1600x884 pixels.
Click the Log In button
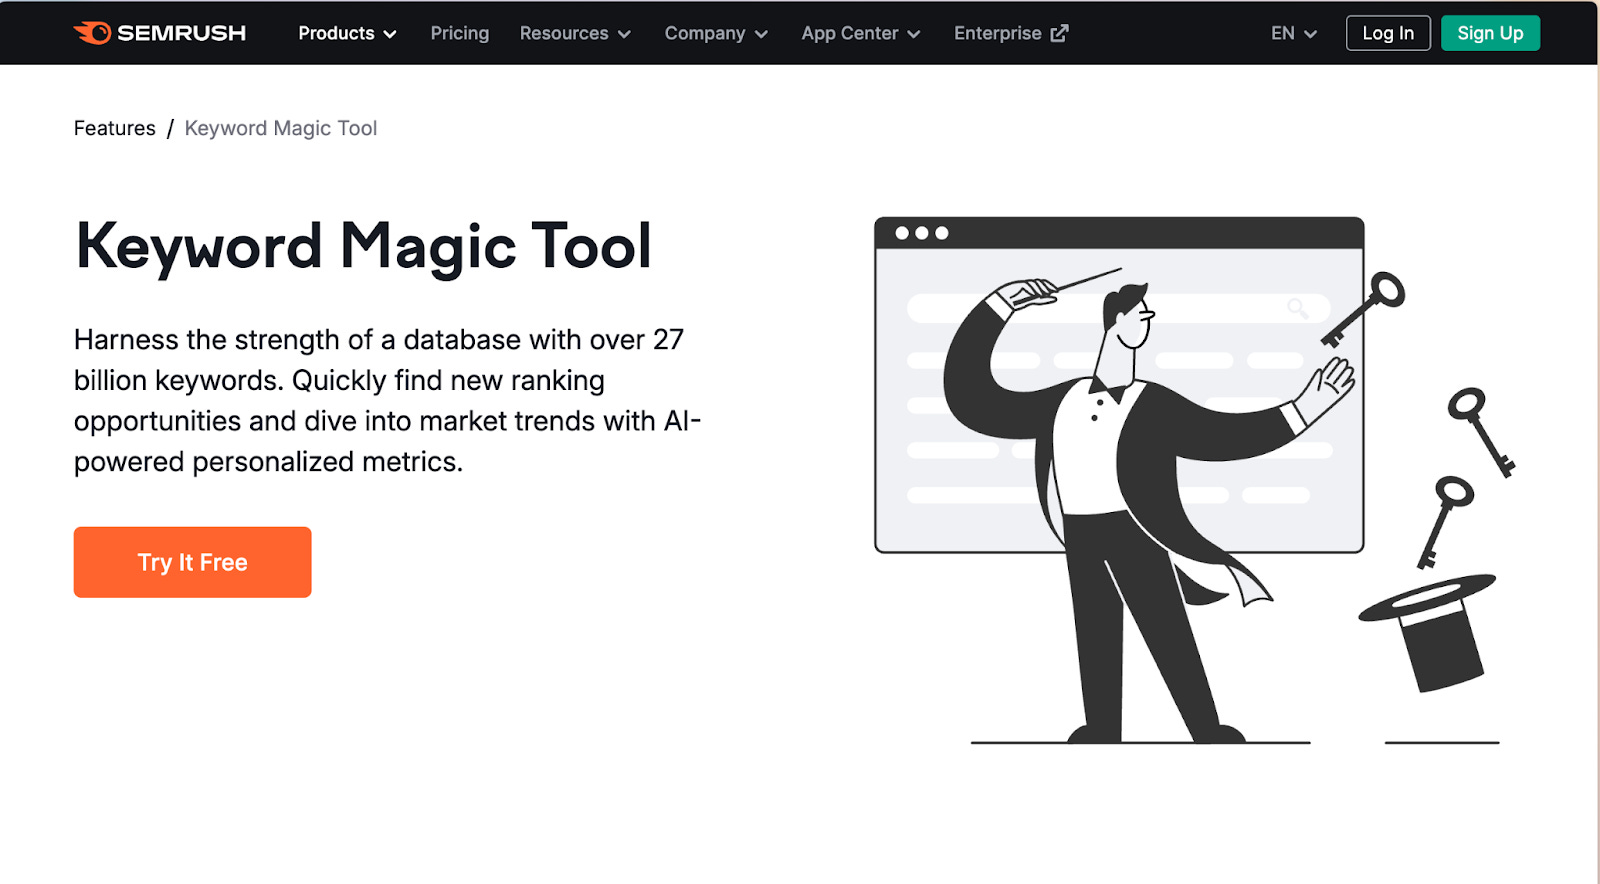[x=1388, y=33]
